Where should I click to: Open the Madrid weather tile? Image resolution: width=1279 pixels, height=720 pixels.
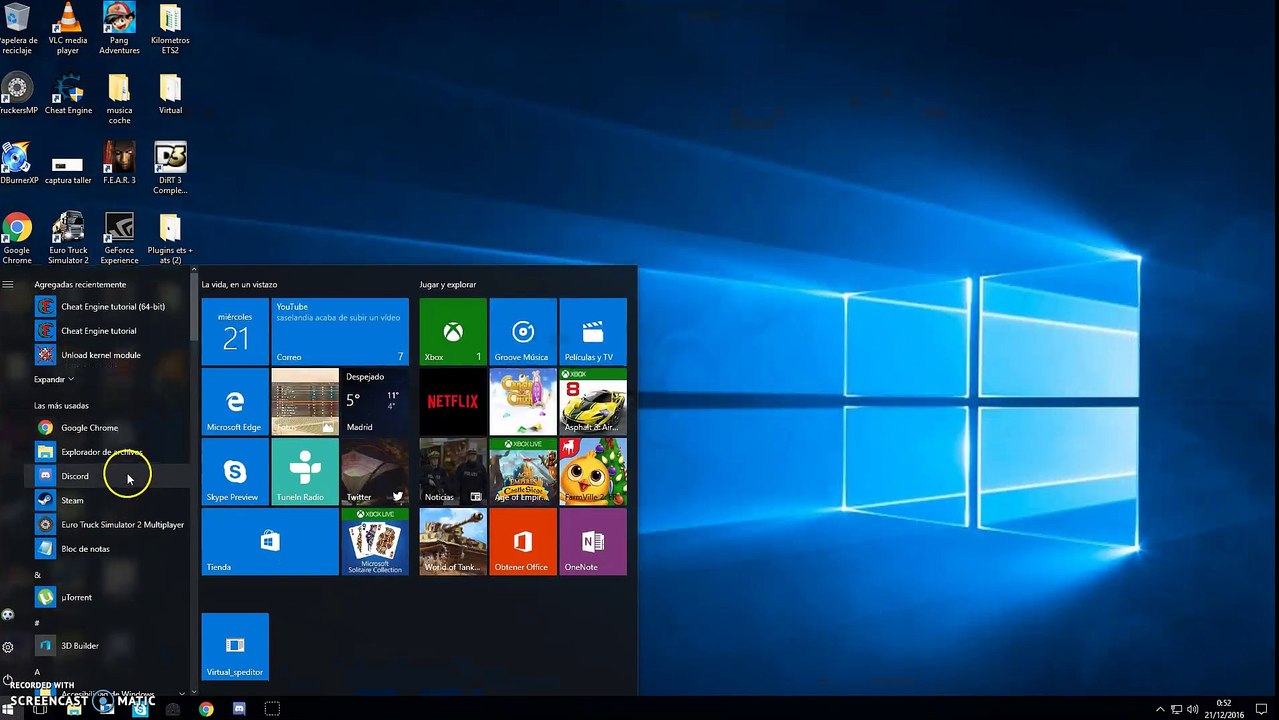click(375, 402)
